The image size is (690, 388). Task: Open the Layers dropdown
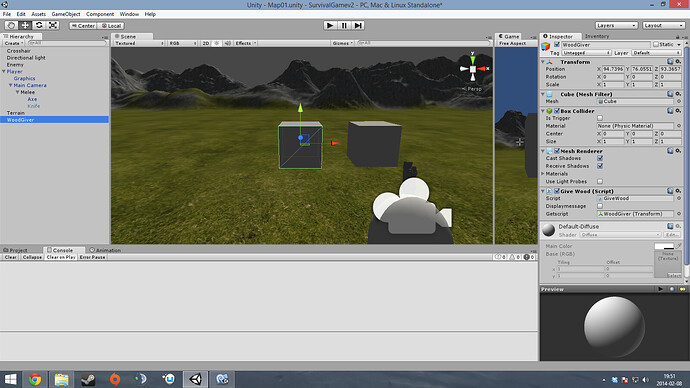pyautogui.click(x=616, y=26)
